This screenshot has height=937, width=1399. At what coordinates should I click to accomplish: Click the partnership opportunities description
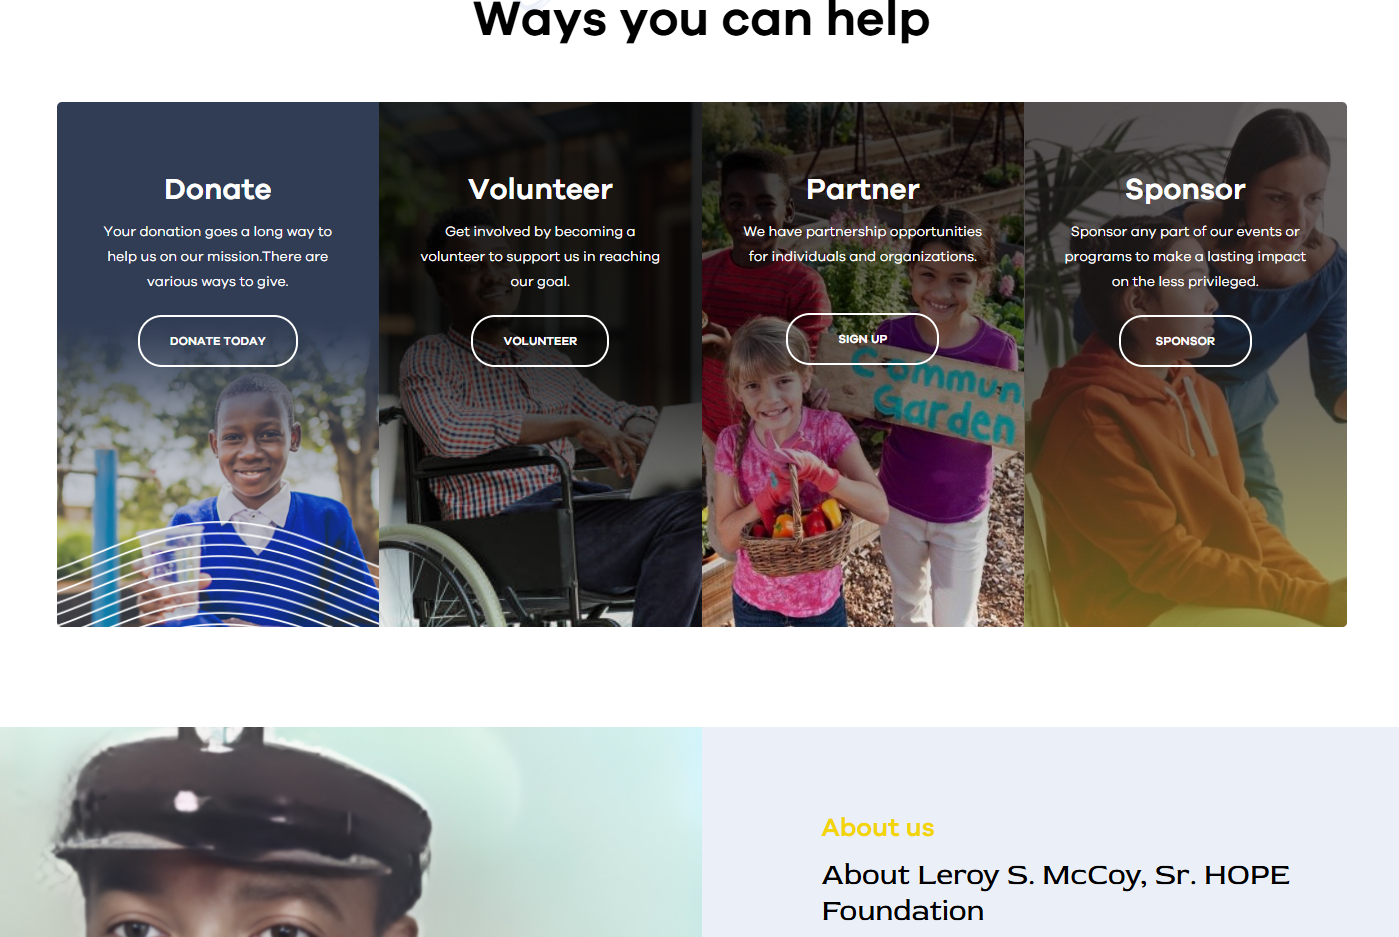pos(863,244)
